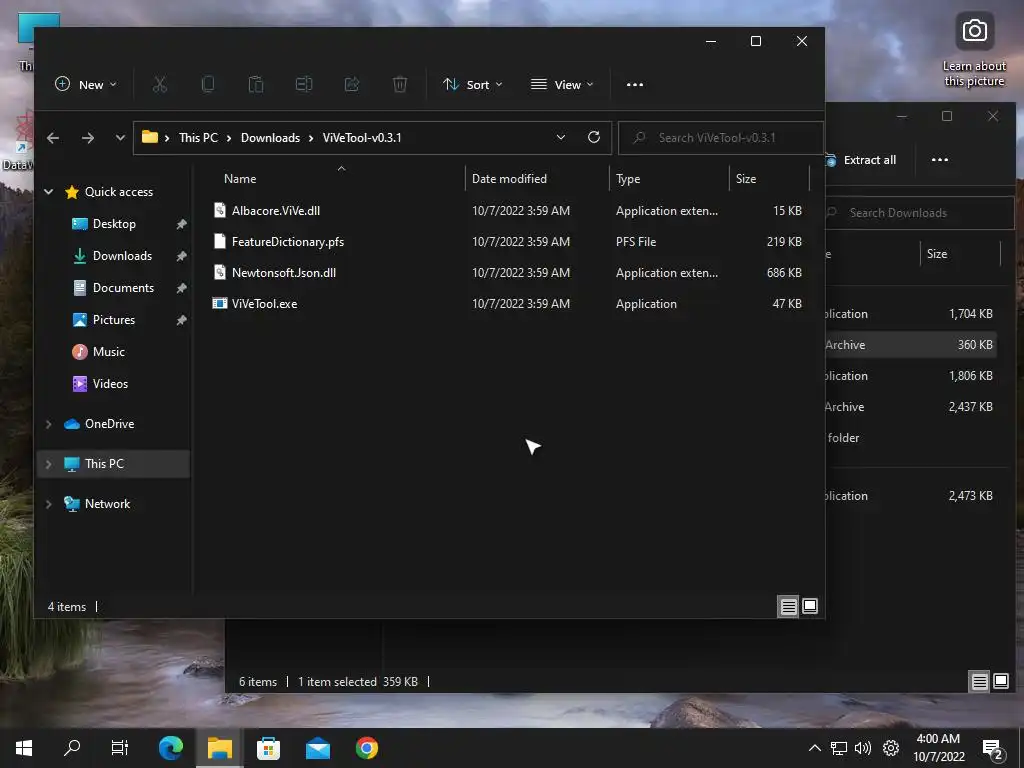Open the New dropdown button
Screen dimensions: 1024x768
tap(86, 84)
